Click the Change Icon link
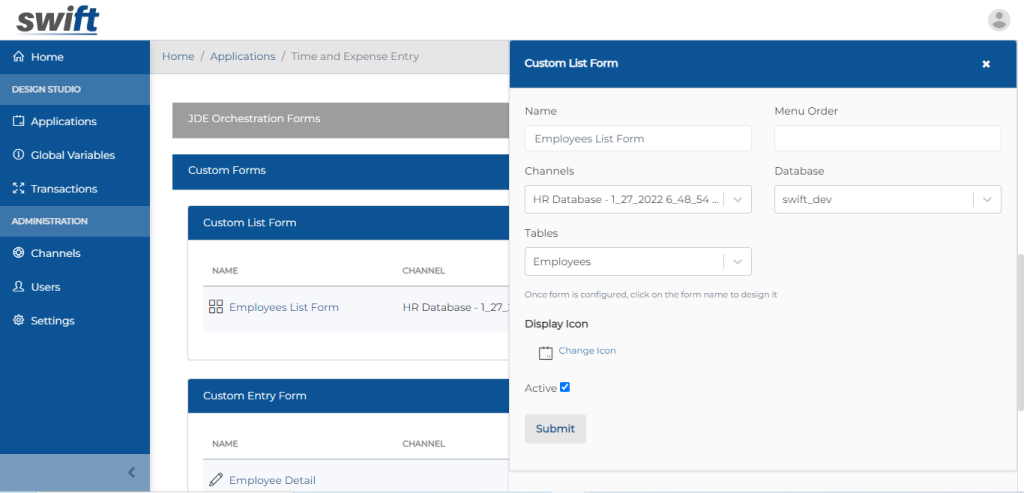1024x493 pixels. click(587, 351)
